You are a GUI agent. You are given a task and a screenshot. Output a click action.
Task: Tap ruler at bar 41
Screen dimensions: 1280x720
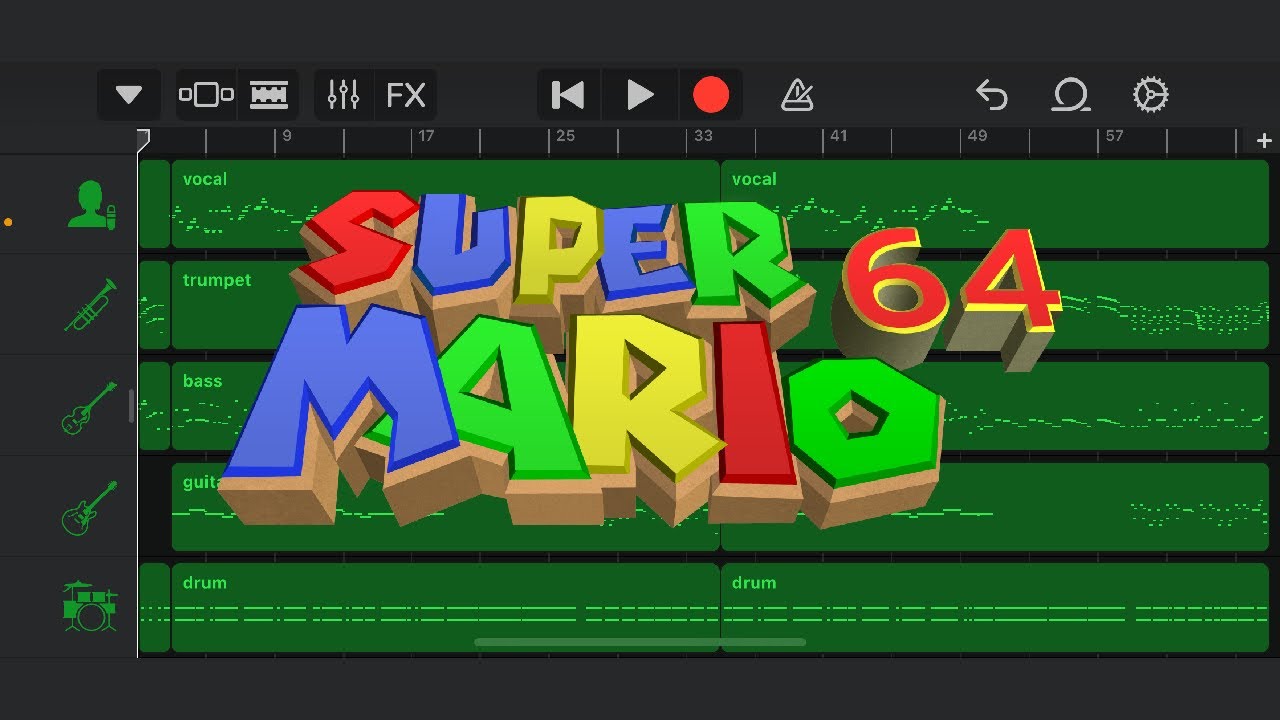tap(839, 137)
